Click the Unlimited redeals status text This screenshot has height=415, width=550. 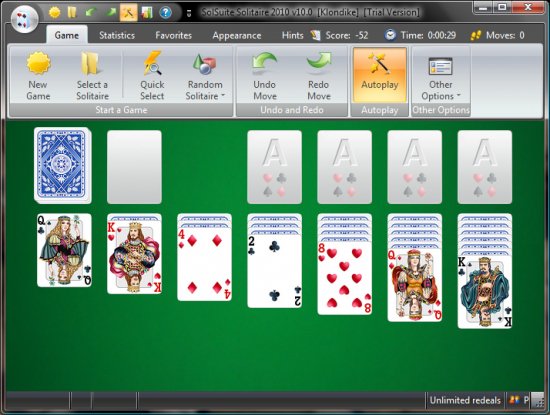click(x=465, y=400)
